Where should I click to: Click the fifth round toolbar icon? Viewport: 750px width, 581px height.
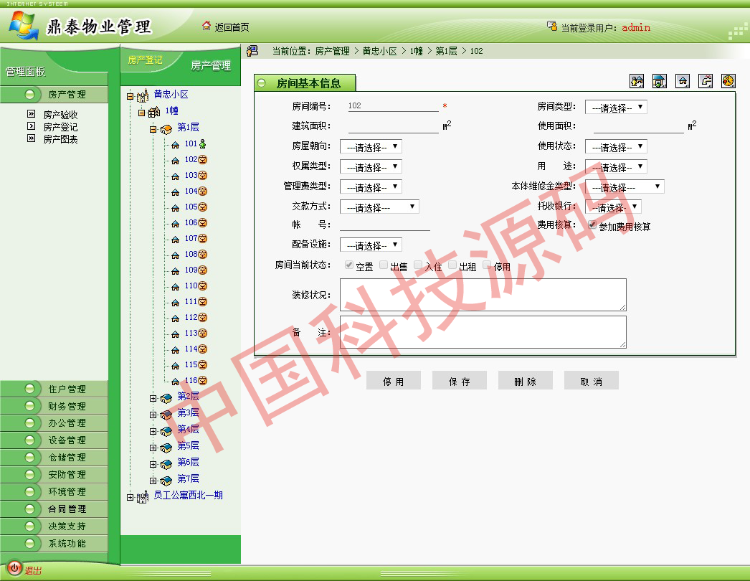click(x=728, y=81)
